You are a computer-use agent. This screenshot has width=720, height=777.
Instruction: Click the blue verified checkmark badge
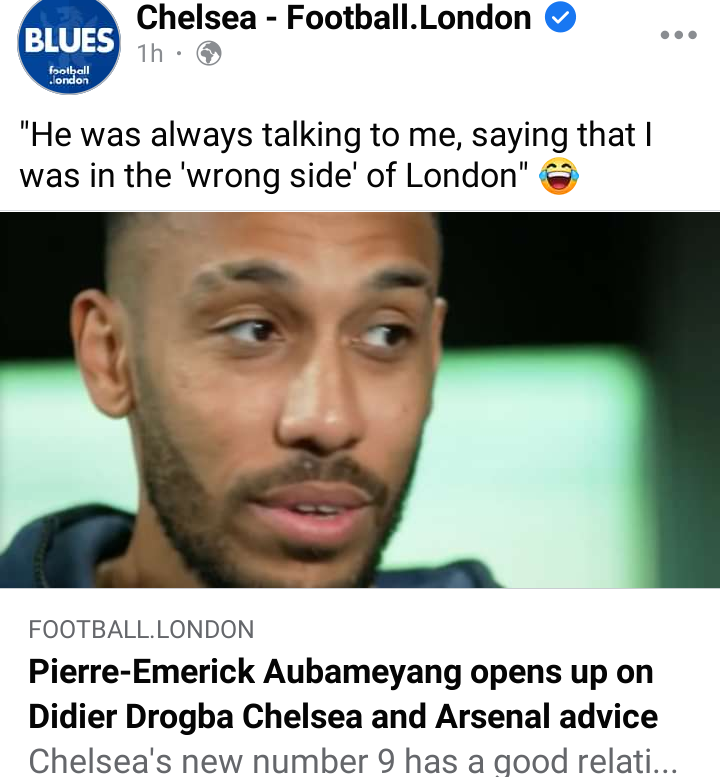(560, 17)
